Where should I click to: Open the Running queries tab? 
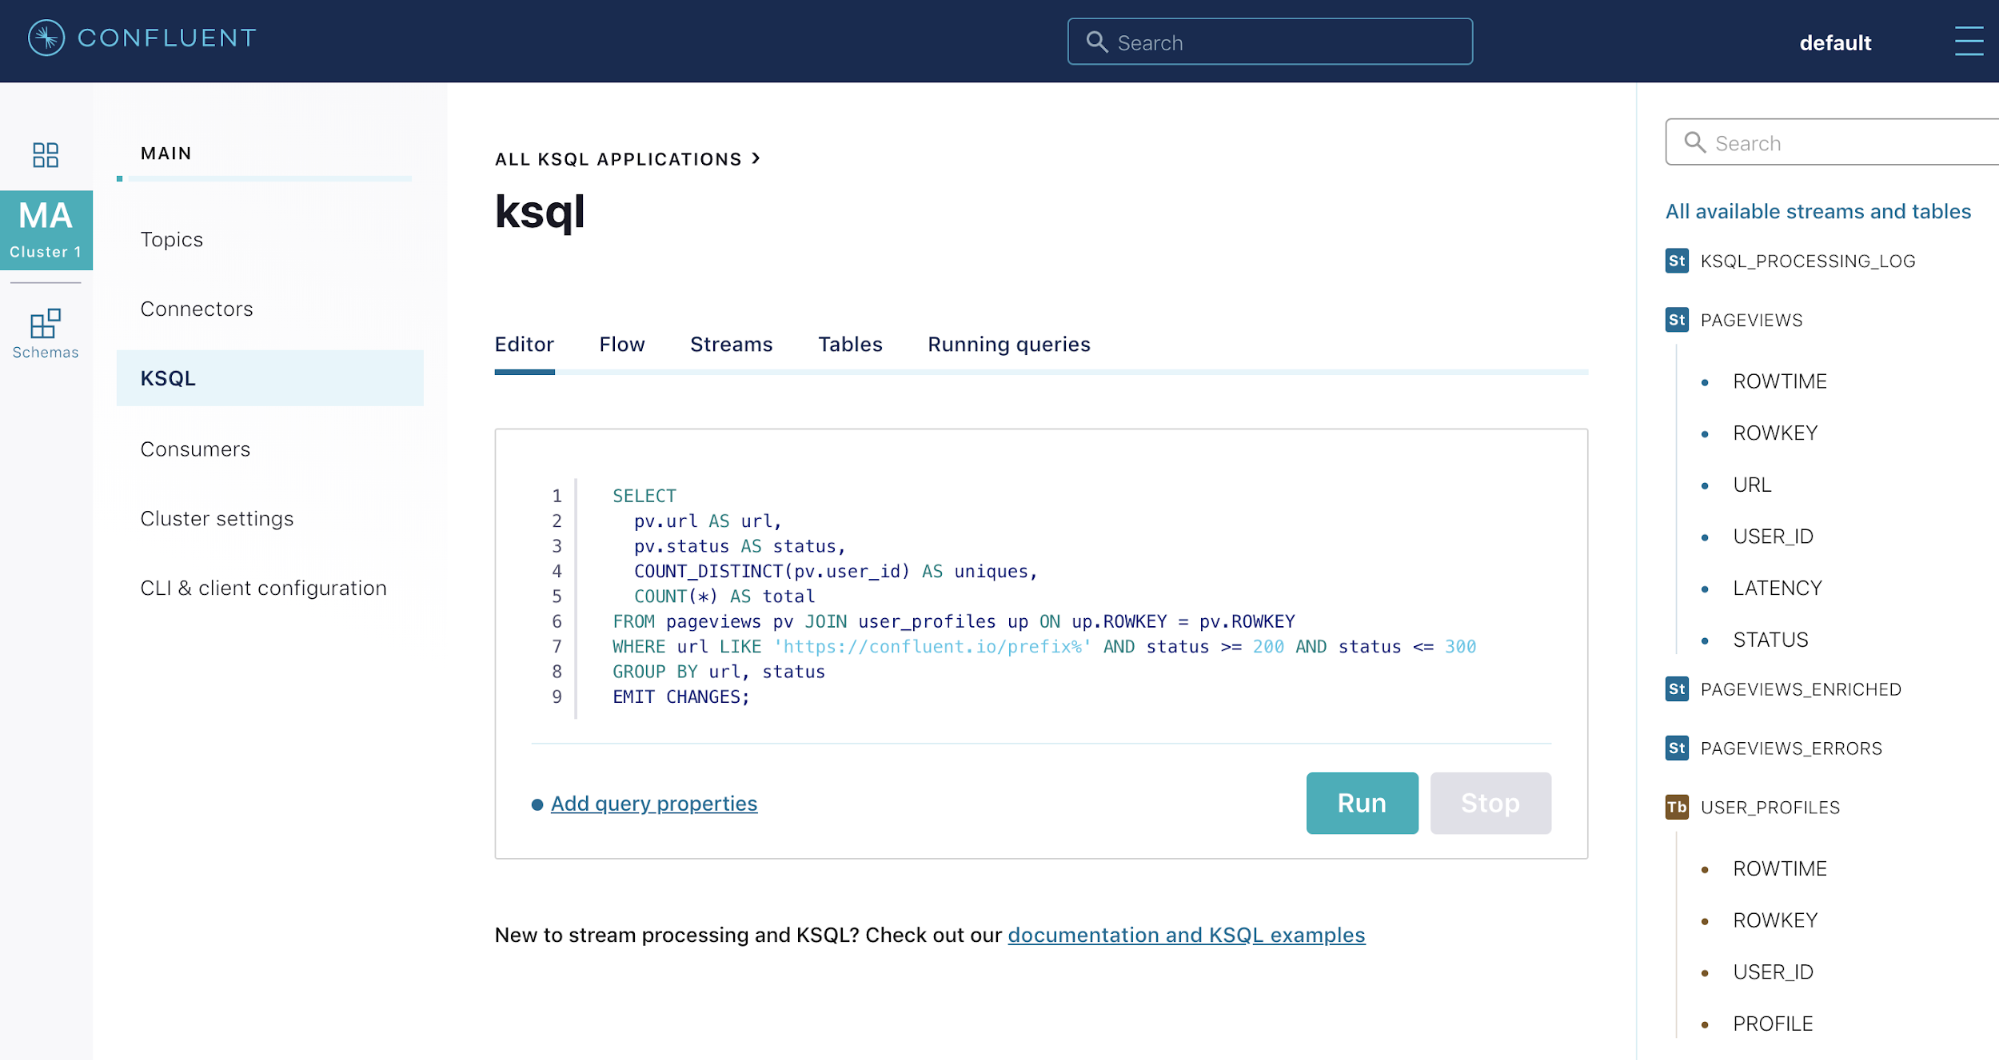point(1009,344)
